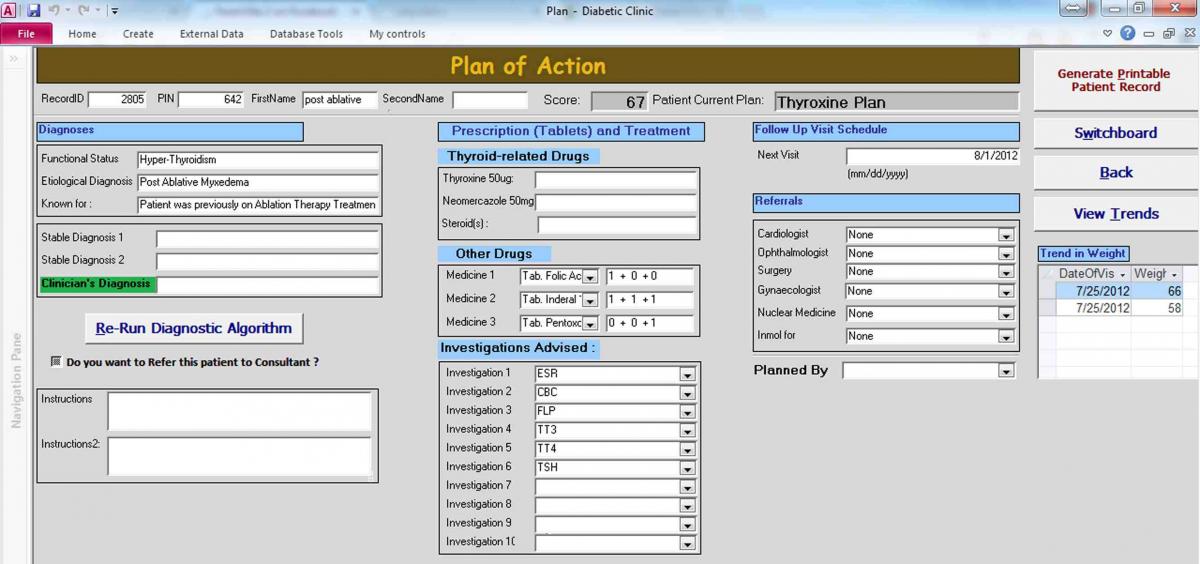This screenshot has height=564, width=1200.
Task: Click the Next Visit date field
Action: tap(932, 156)
